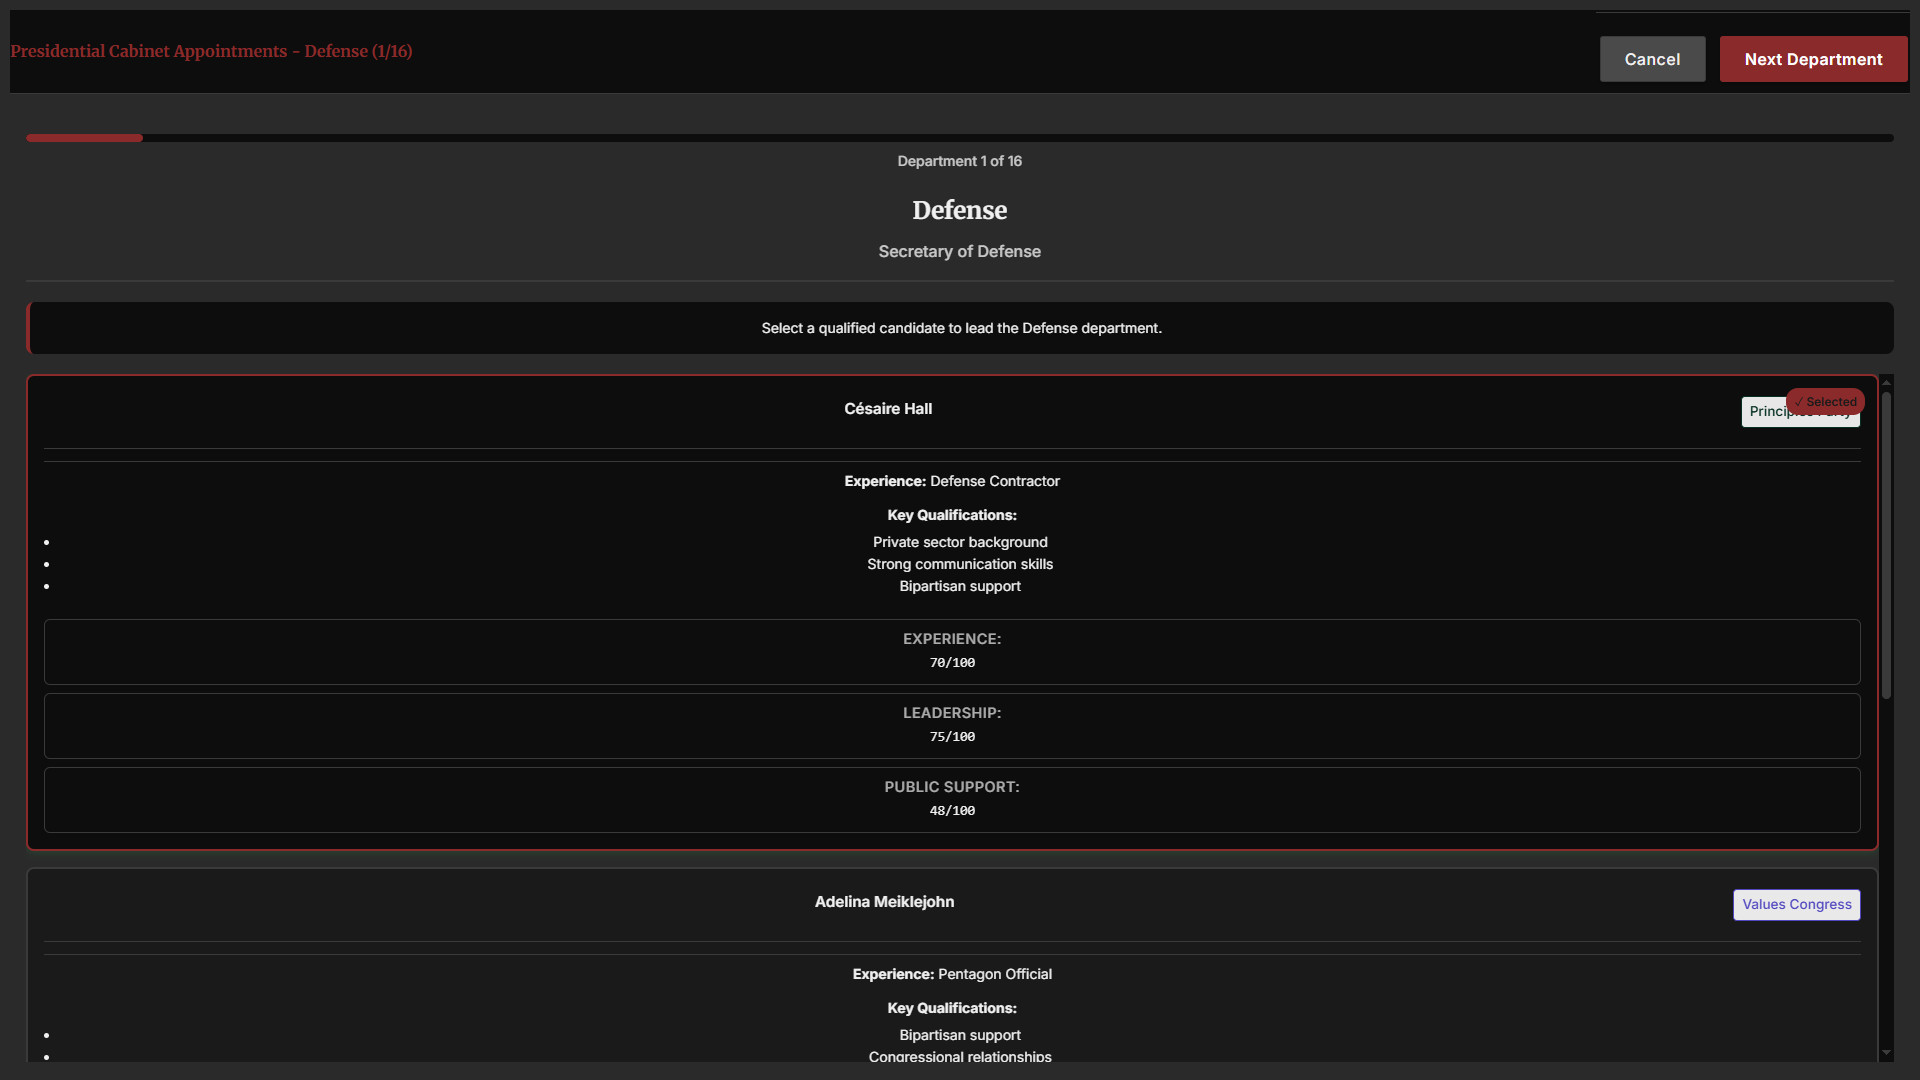The image size is (1920, 1080).
Task: Click the PUBLIC SUPPORT 48/100 stat box
Action: (951, 799)
